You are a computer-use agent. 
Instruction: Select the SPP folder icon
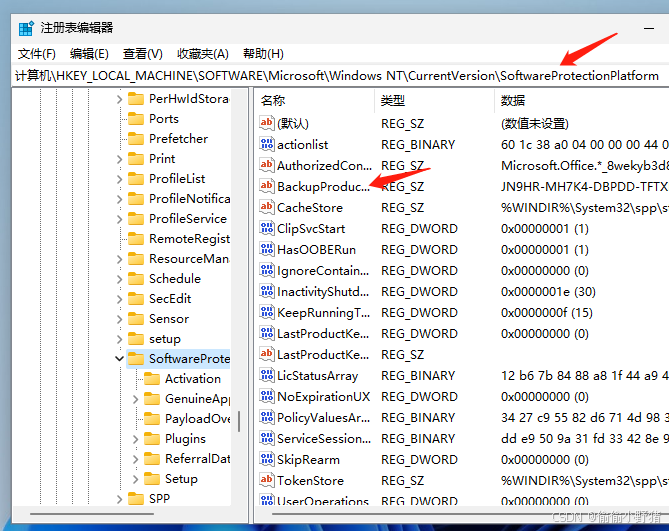click(x=136, y=498)
